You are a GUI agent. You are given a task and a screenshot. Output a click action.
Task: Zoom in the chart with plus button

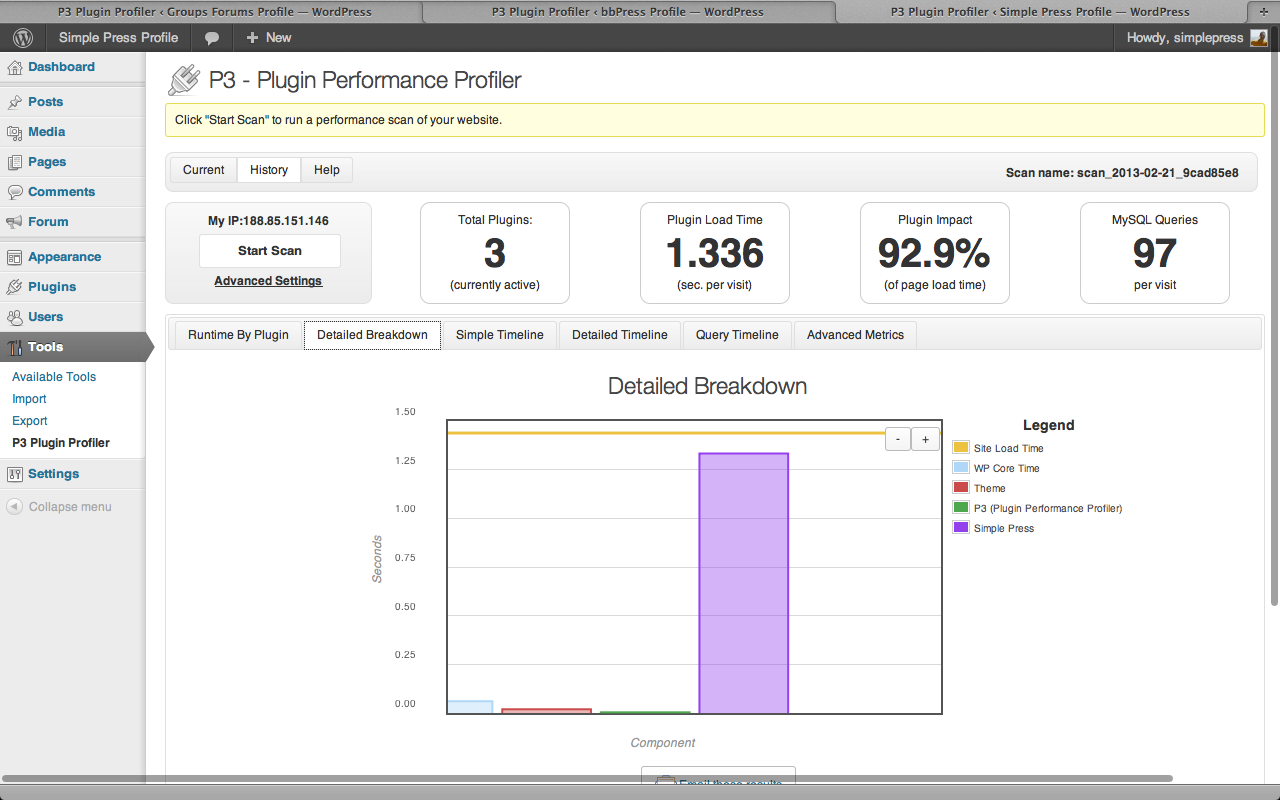coord(925,439)
